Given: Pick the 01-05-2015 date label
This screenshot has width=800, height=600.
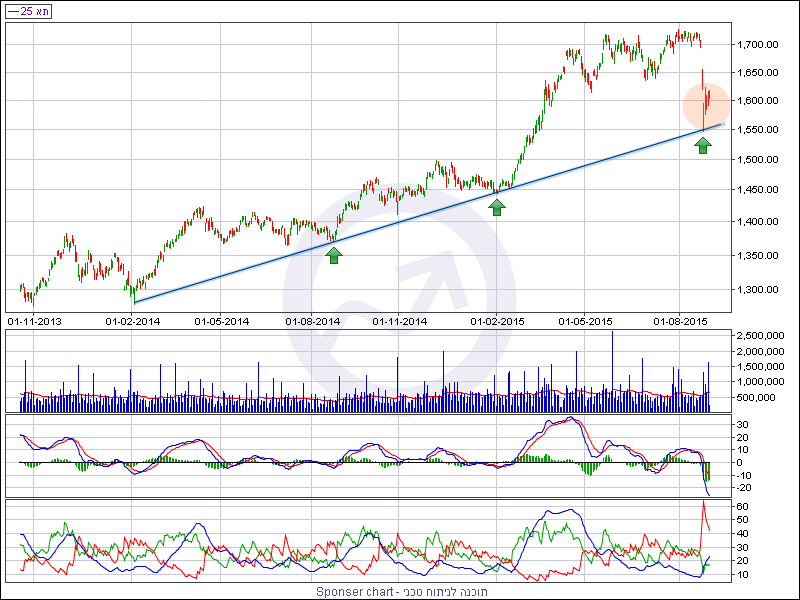Looking at the screenshot, I should pyautogui.click(x=586, y=321).
